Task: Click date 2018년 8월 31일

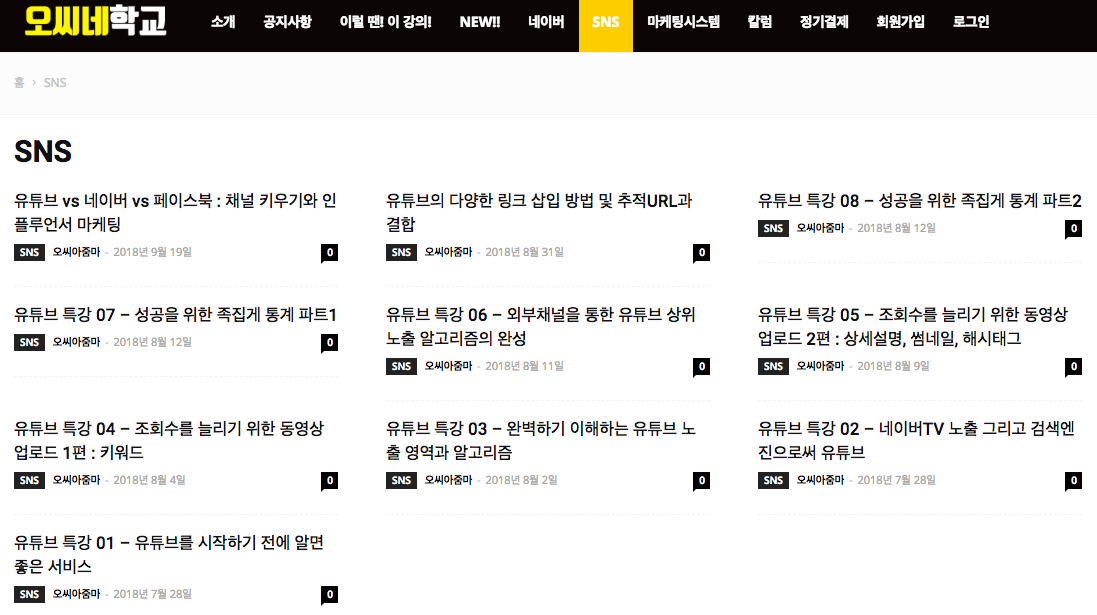Action: click(x=524, y=252)
